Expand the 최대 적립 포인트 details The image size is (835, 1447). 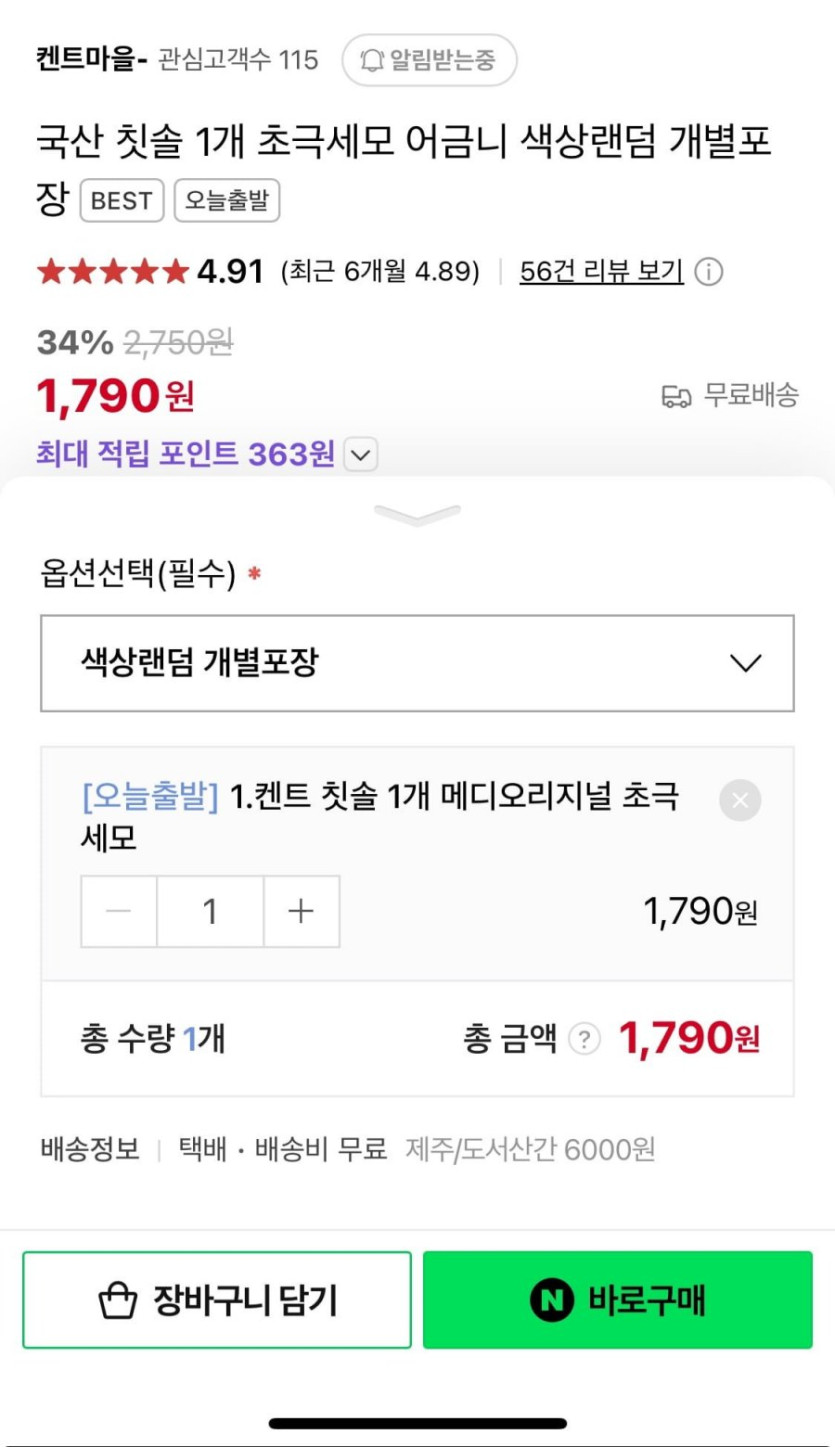[x=360, y=456]
